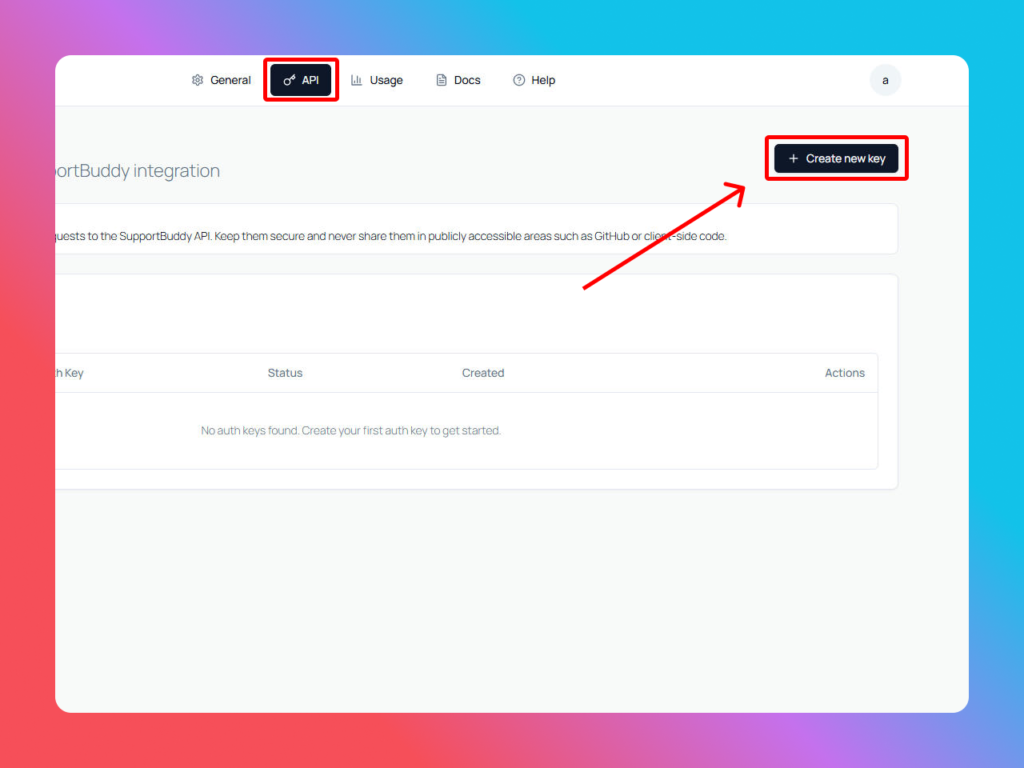Select the API tab label

[310, 80]
